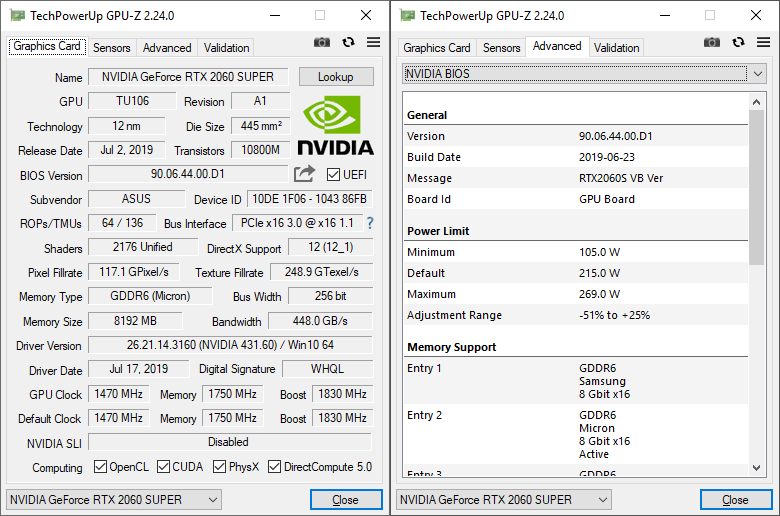This screenshot has width=780, height=516.
Task: Open Validation tab in left window
Action: (x=226, y=48)
